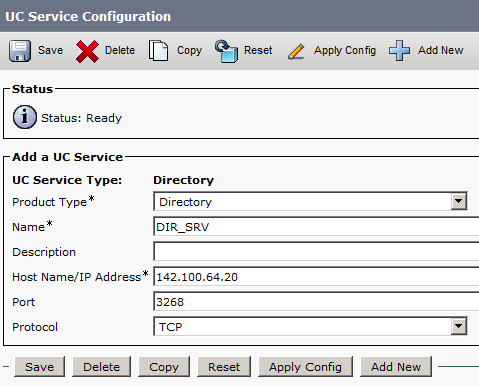479x386 pixels.
Task: Click the floppy disk Save icon
Action: coord(20,51)
